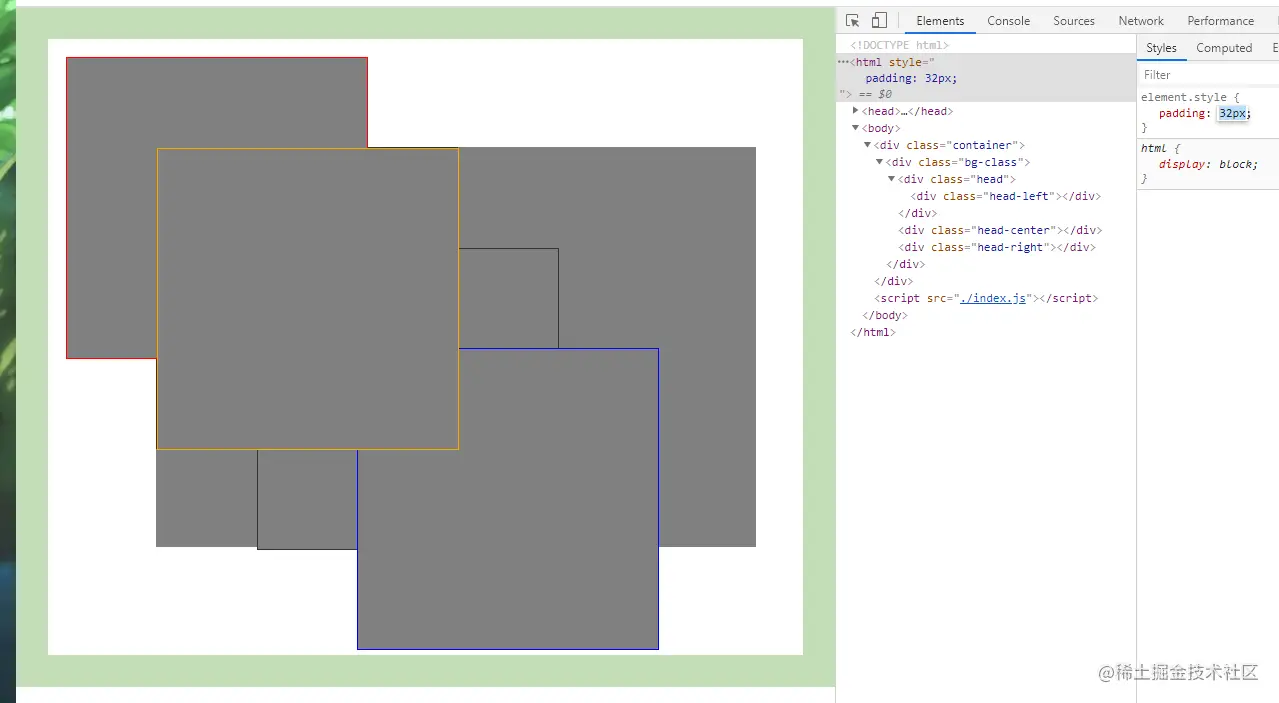The width and height of the screenshot is (1279, 703).
Task: Click the padding property name in element.style
Action: tap(1183, 114)
